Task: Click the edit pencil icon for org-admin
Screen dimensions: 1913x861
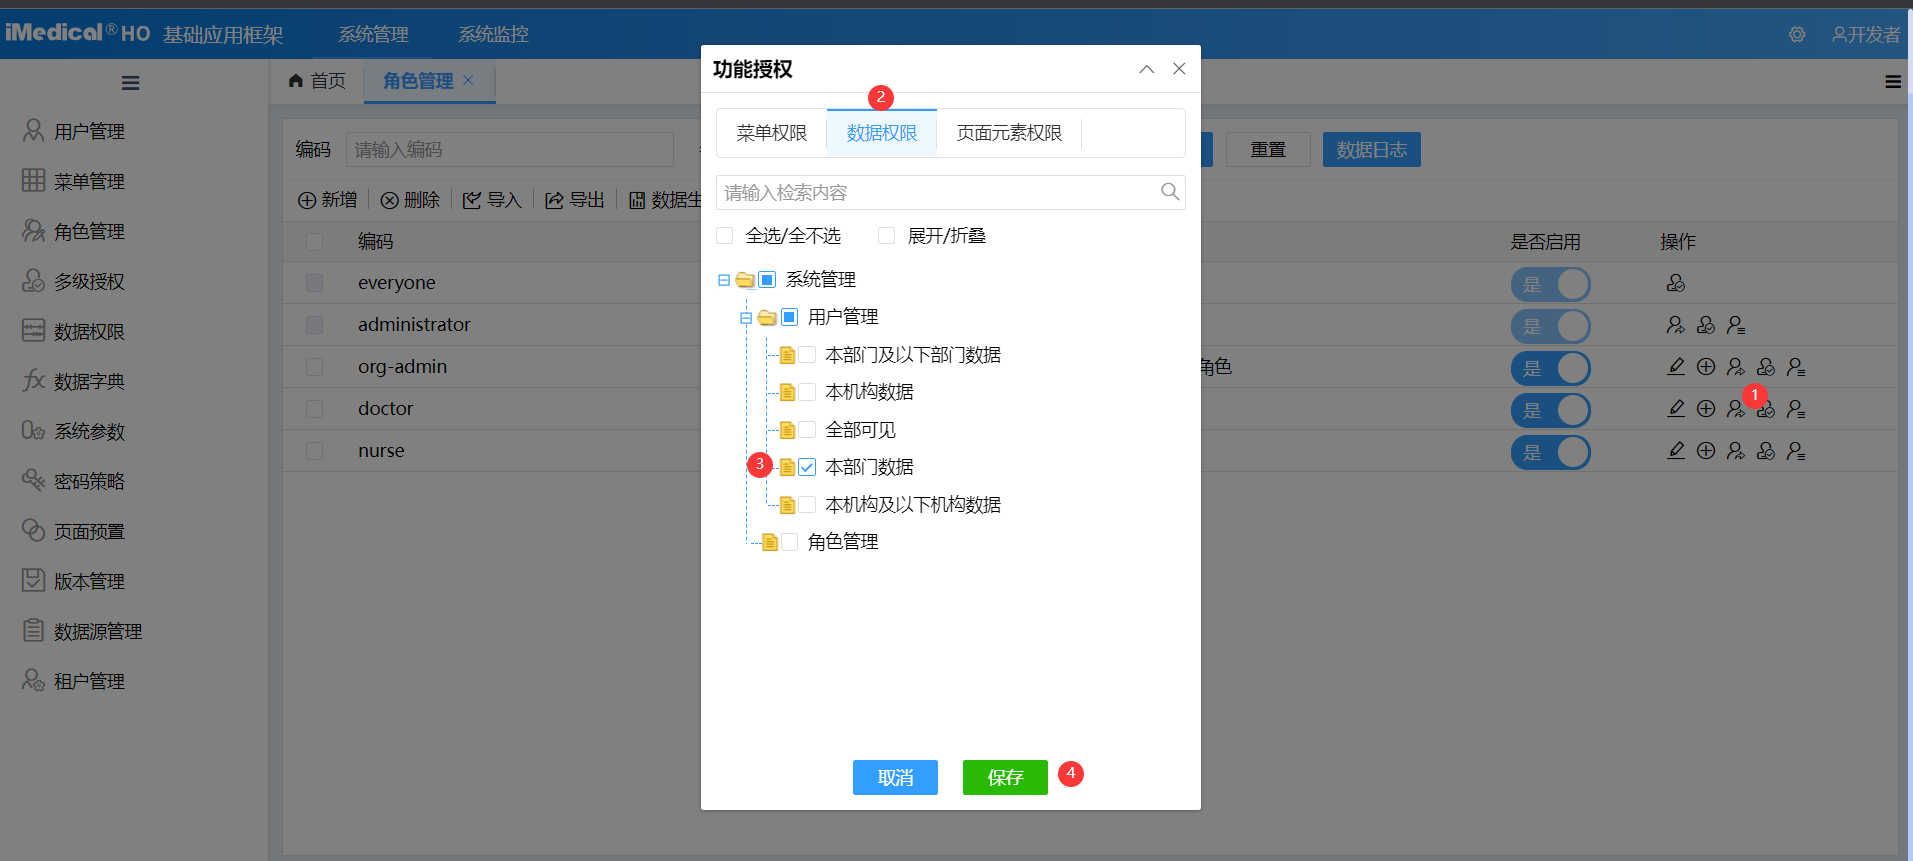Action: click(1676, 367)
